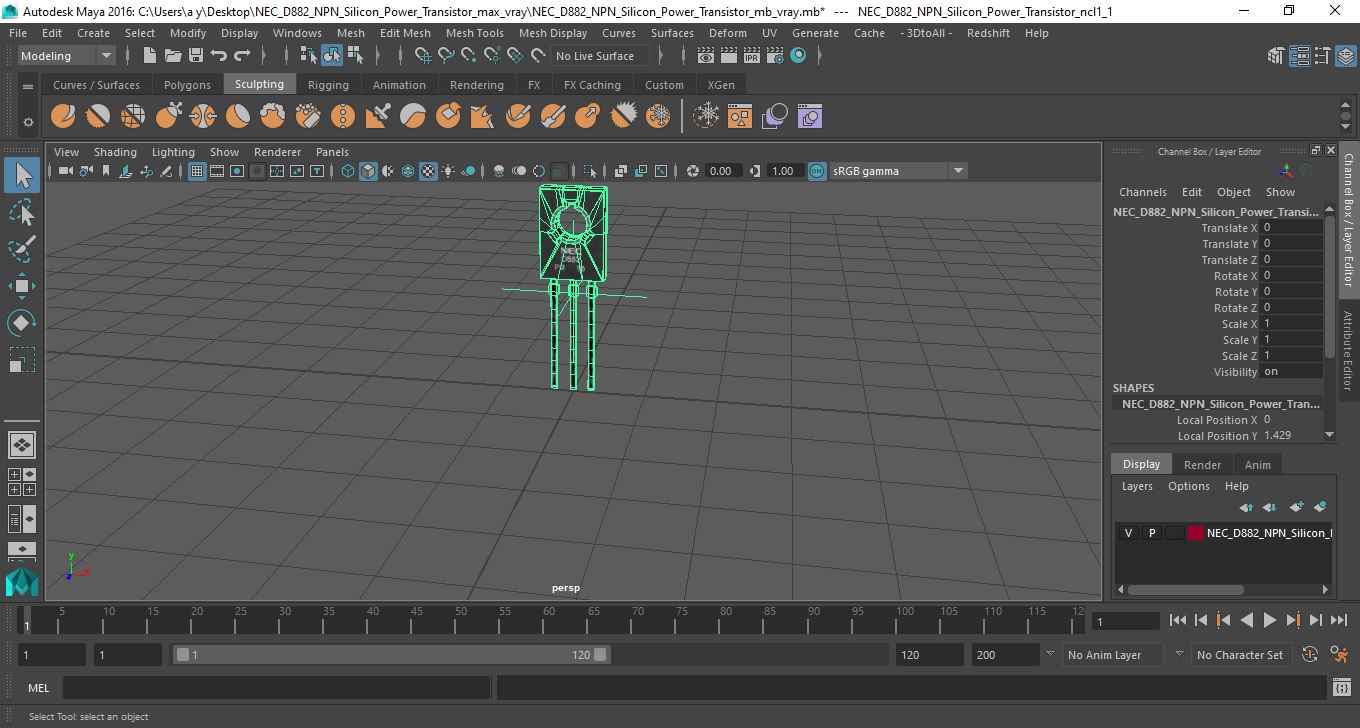This screenshot has height=728, width=1360.
Task: Click the Open Scene folder icon
Action: (173, 56)
